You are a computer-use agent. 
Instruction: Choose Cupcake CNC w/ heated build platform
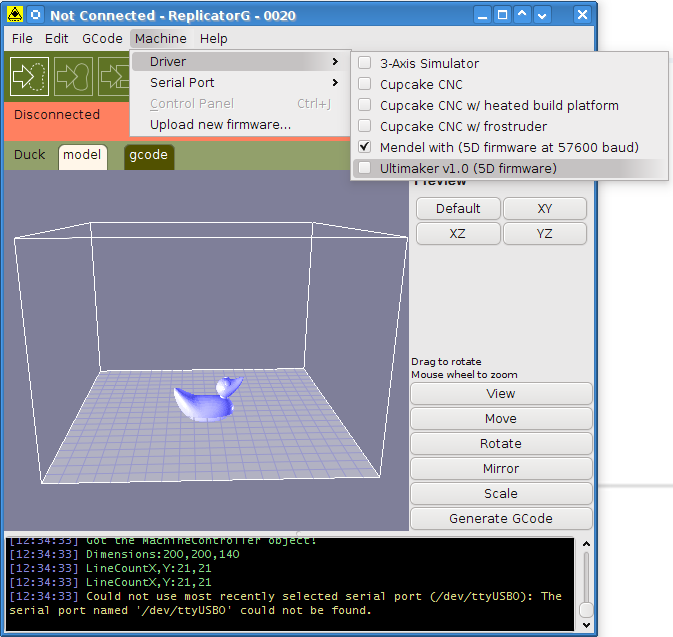(509, 105)
